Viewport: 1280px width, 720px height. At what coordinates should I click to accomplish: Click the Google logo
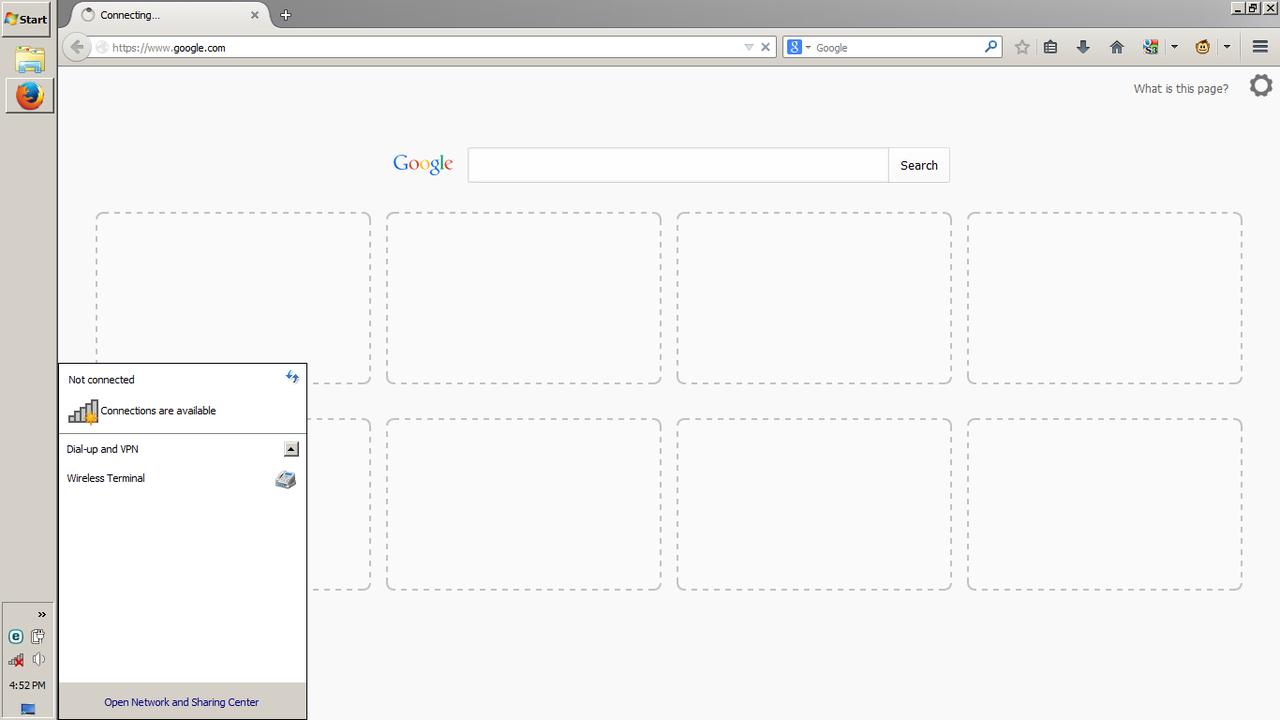423,164
